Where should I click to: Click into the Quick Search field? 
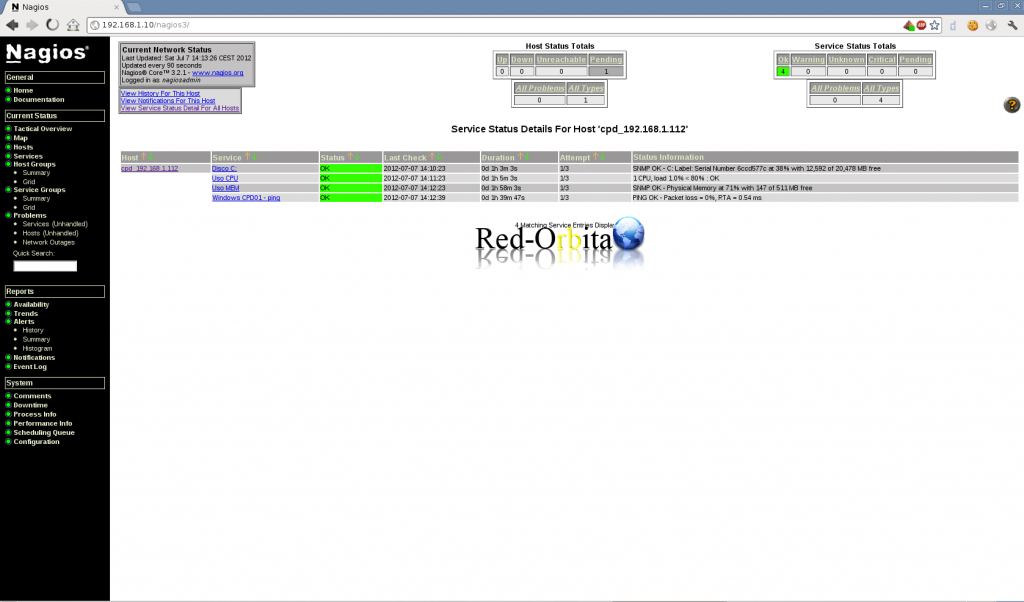coord(45,266)
